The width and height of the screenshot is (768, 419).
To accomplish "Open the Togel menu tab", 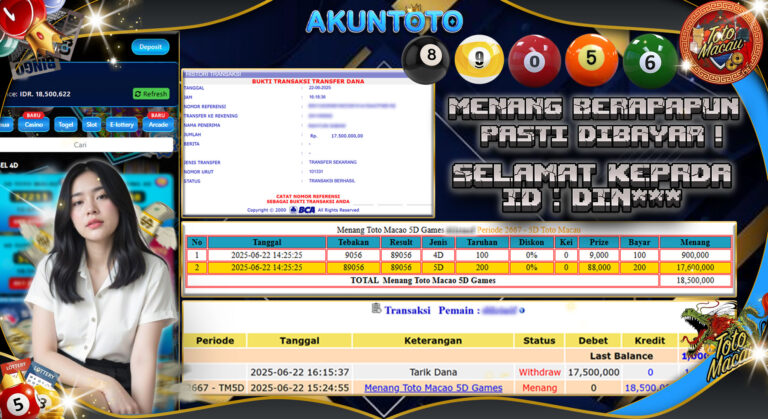I will pos(66,124).
